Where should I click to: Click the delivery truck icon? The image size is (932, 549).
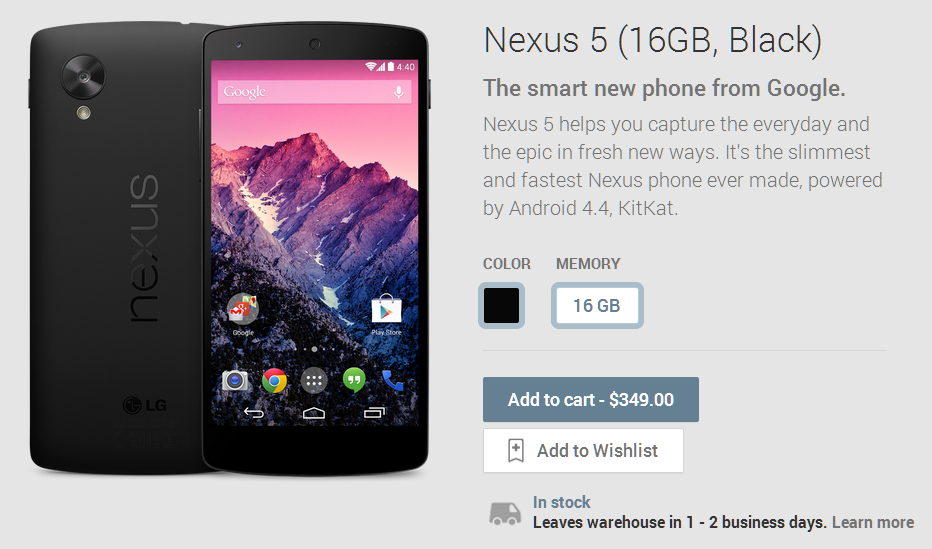click(x=504, y=513)
